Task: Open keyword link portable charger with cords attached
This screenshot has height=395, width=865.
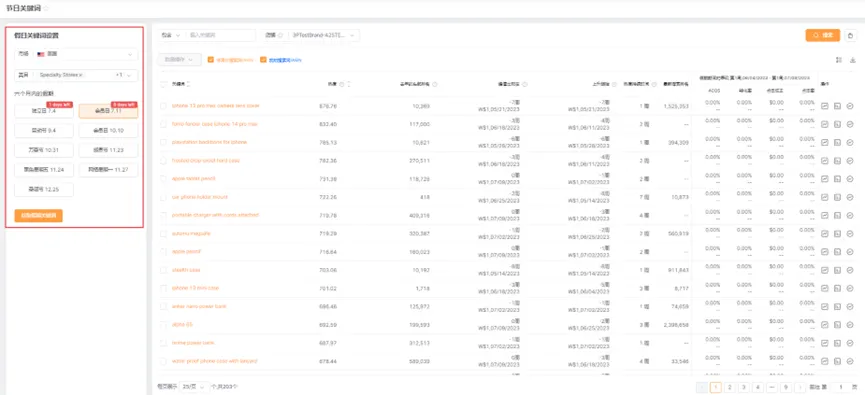Action: [215, 215]
